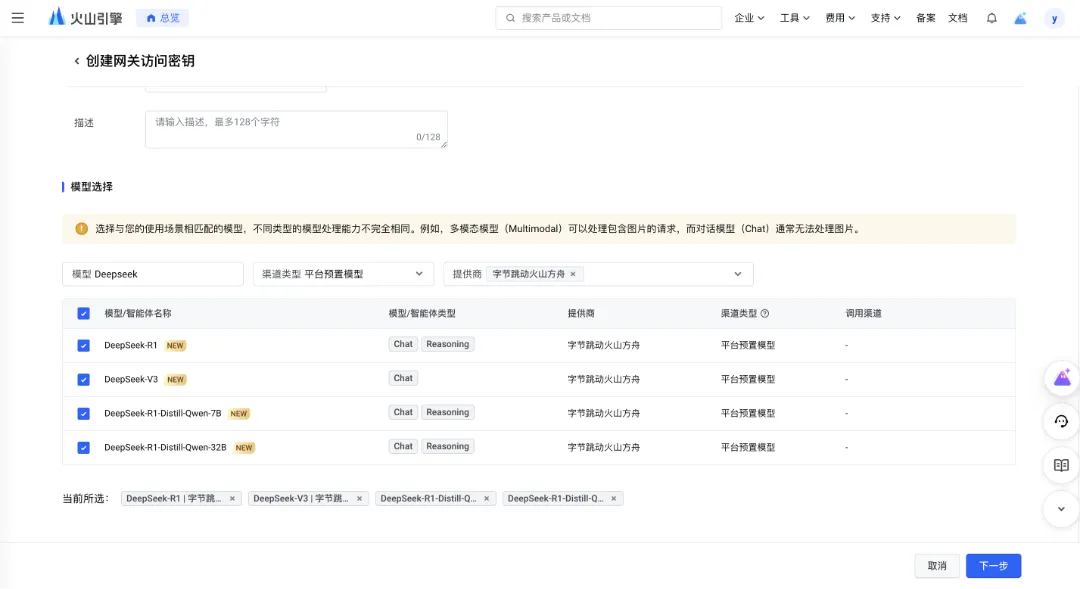Viewport: 1080px width, 589px height.
Task: Click the 模型选择 section heading
Action: pos(92,187)
